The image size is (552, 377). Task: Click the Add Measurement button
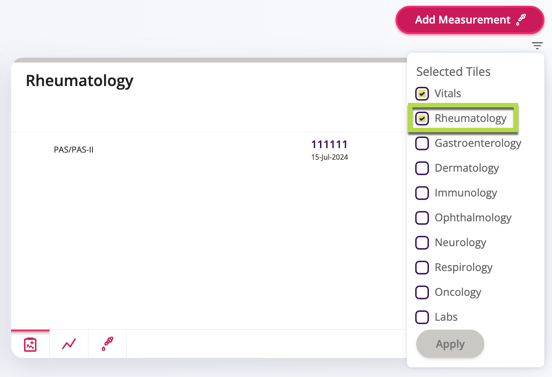470,20
